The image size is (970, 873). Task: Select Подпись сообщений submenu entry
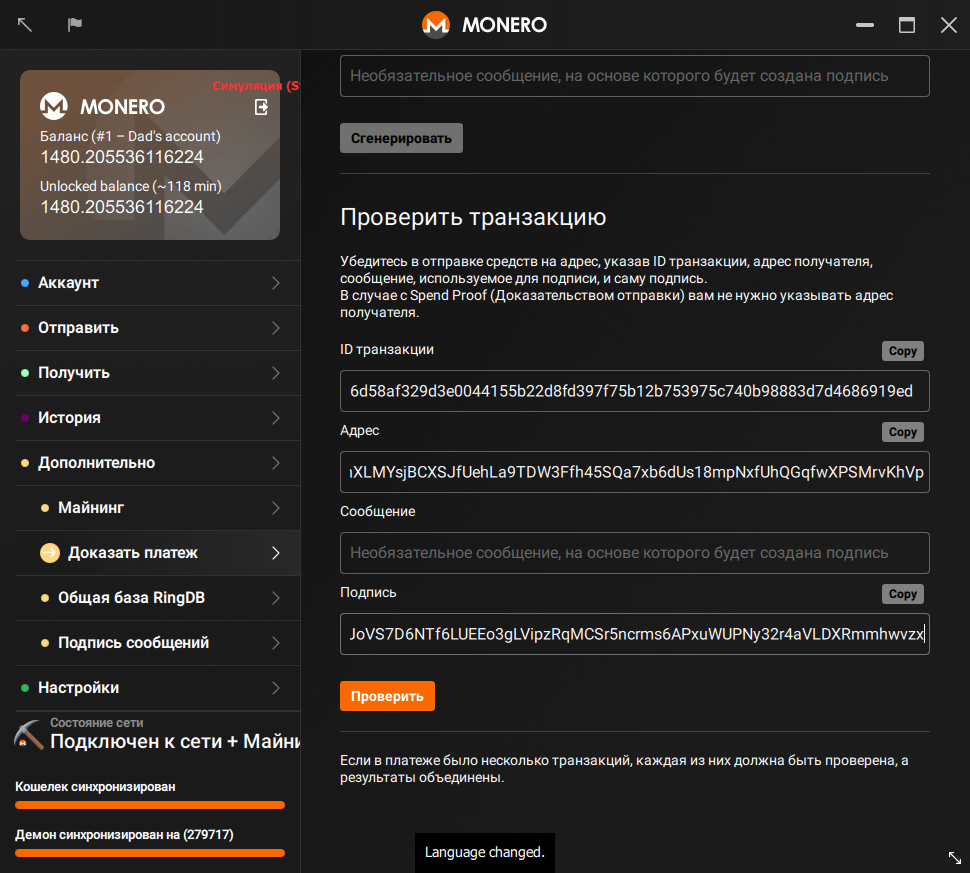(x=158, y=643)
